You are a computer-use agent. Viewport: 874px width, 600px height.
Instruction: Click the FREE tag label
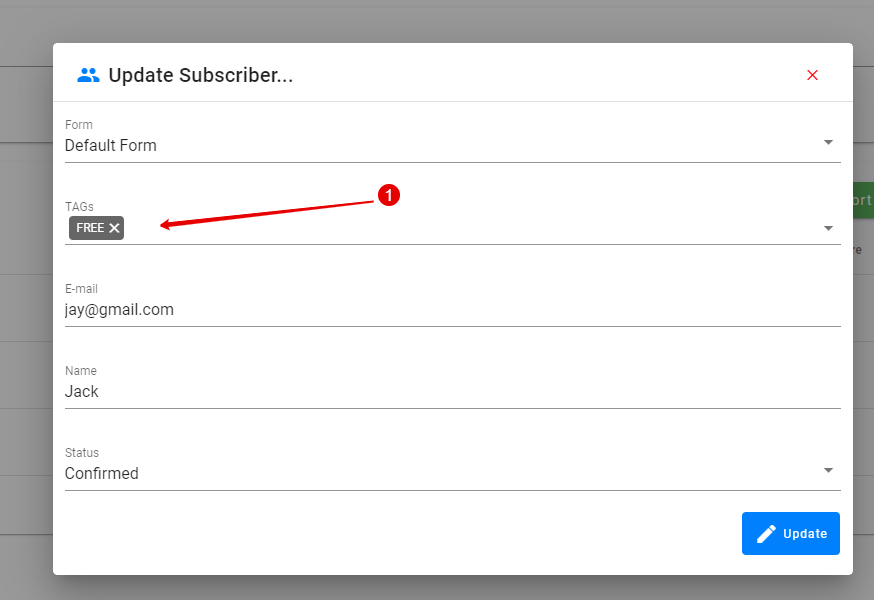(90, 228)
